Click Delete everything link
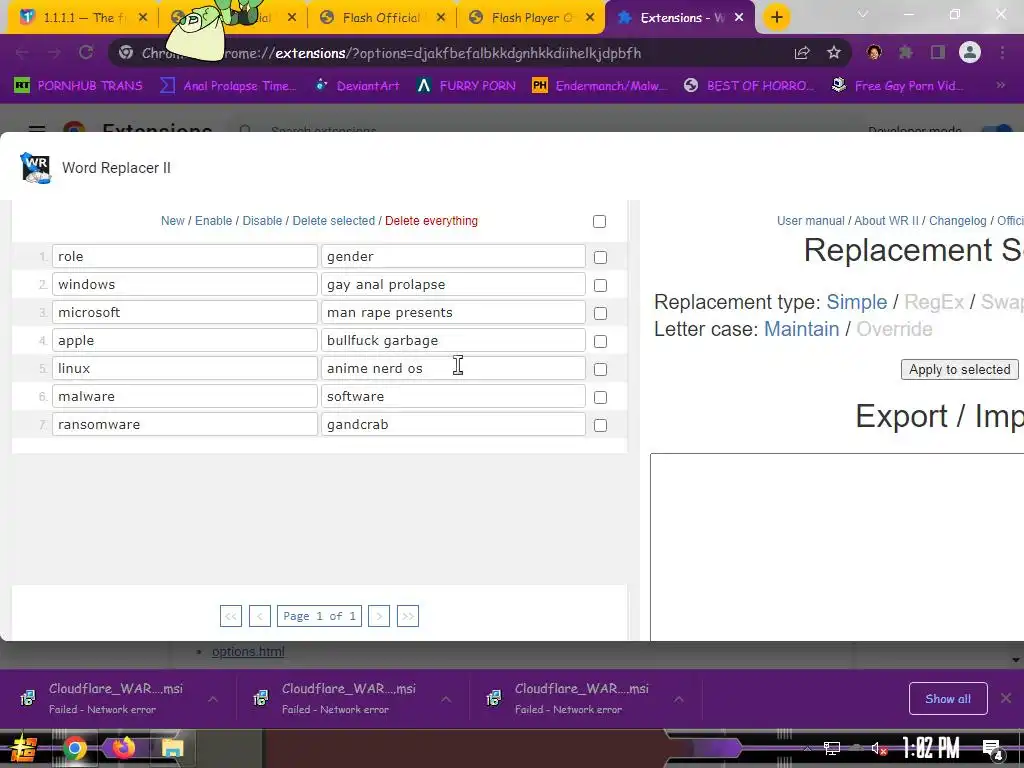This screenshot has width=1024, height=768. point(431,221)
